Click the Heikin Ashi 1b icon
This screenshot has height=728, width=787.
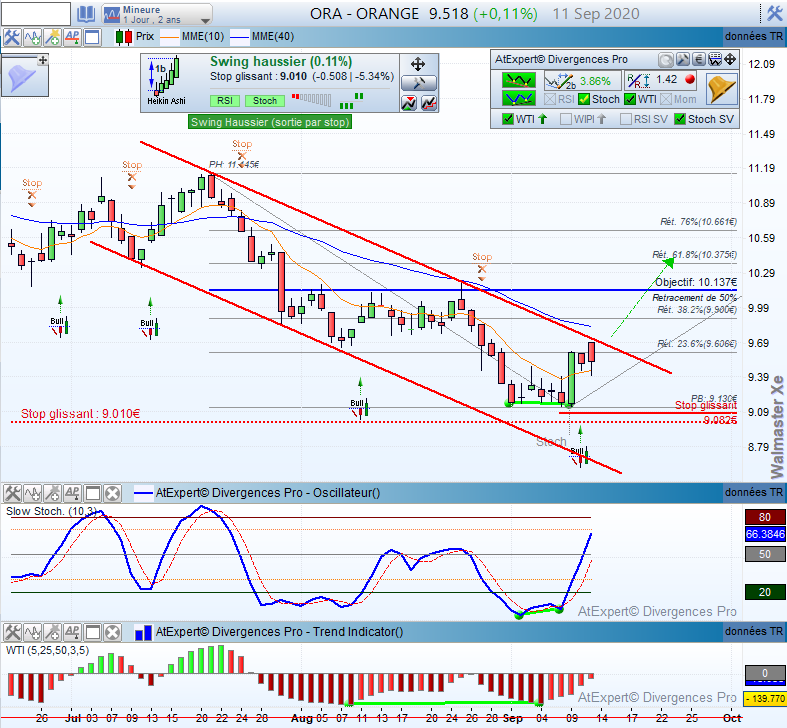click(166, 80)
